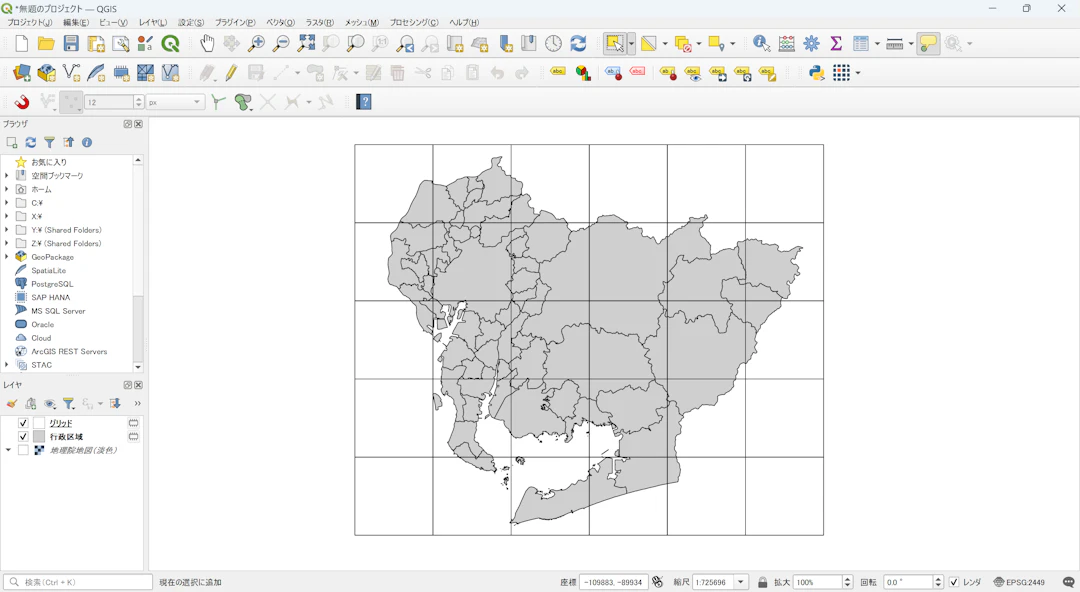Open the プロジェクト menu
Image resolution: width=1080 pixels, height=592 pixels.
[30, 22]
